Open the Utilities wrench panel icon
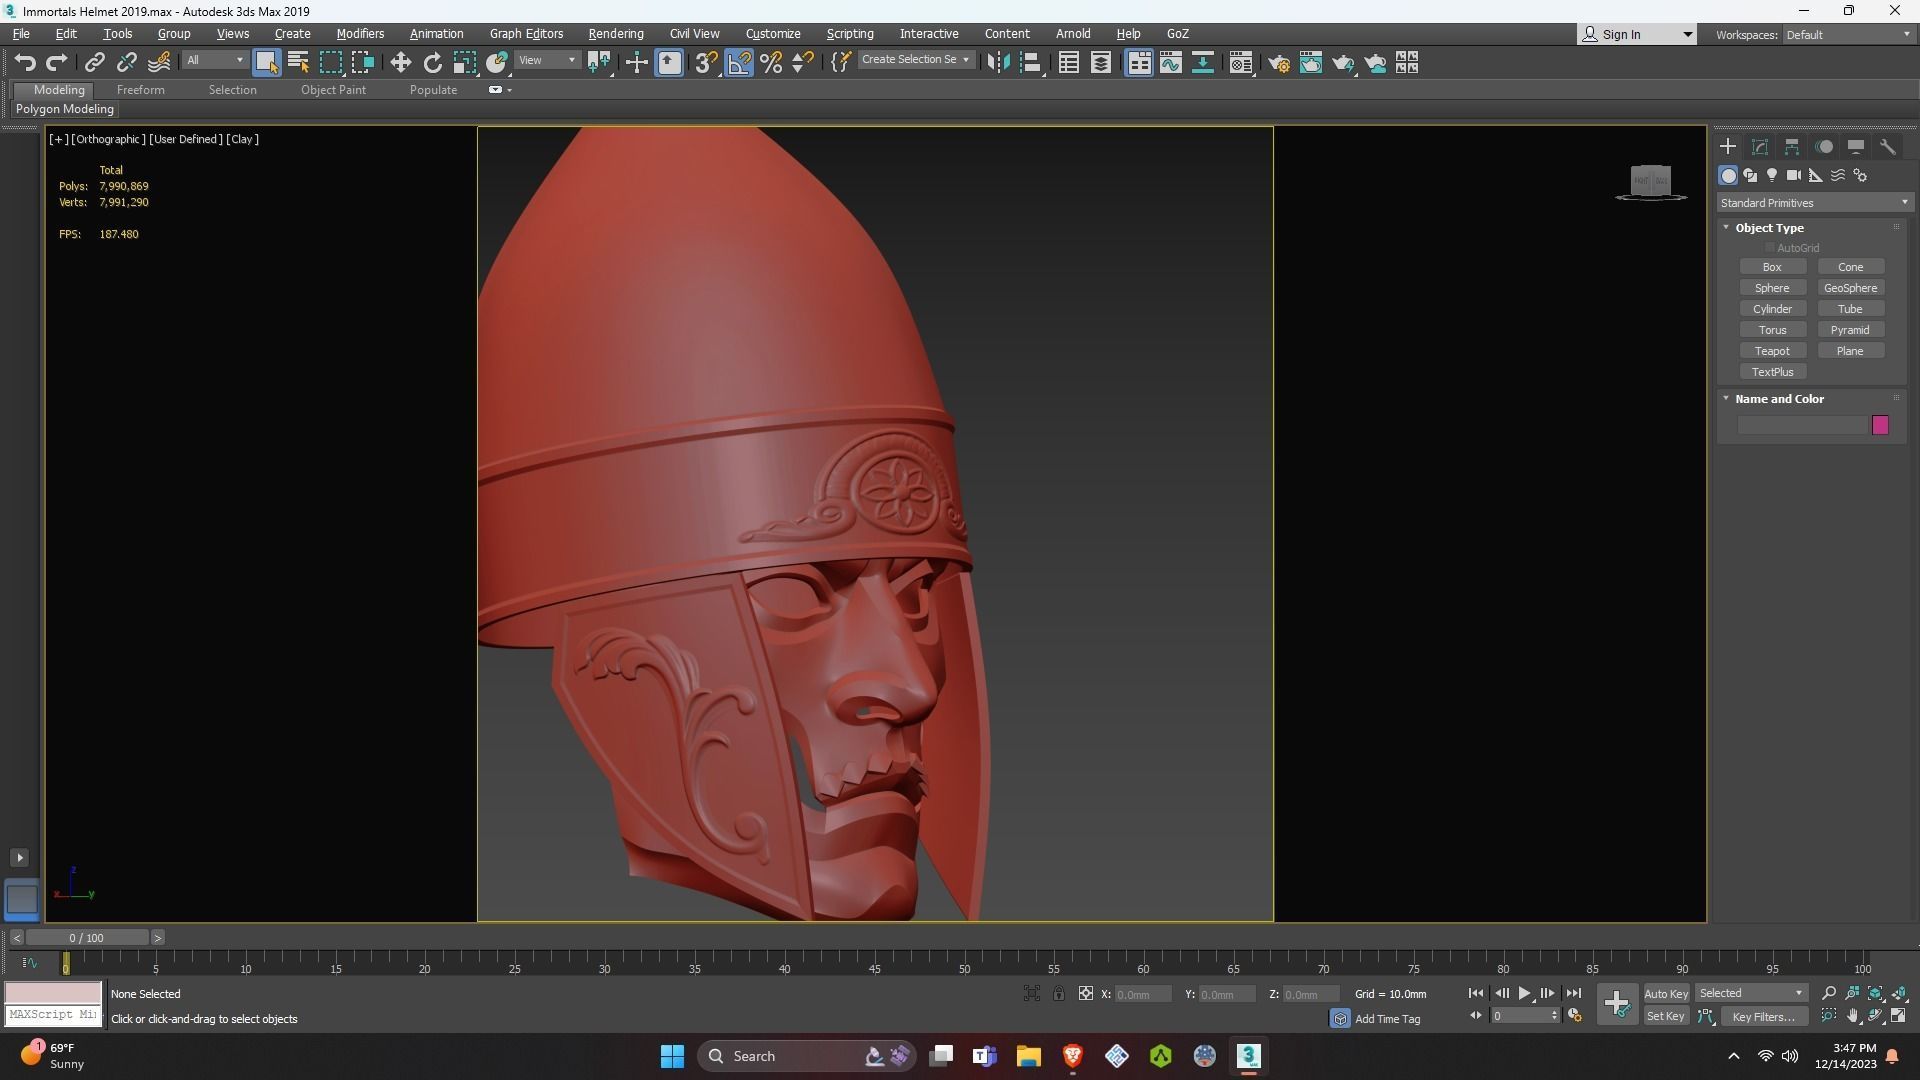This screenshot has width=1920, height=1080. pos(1888,147)
